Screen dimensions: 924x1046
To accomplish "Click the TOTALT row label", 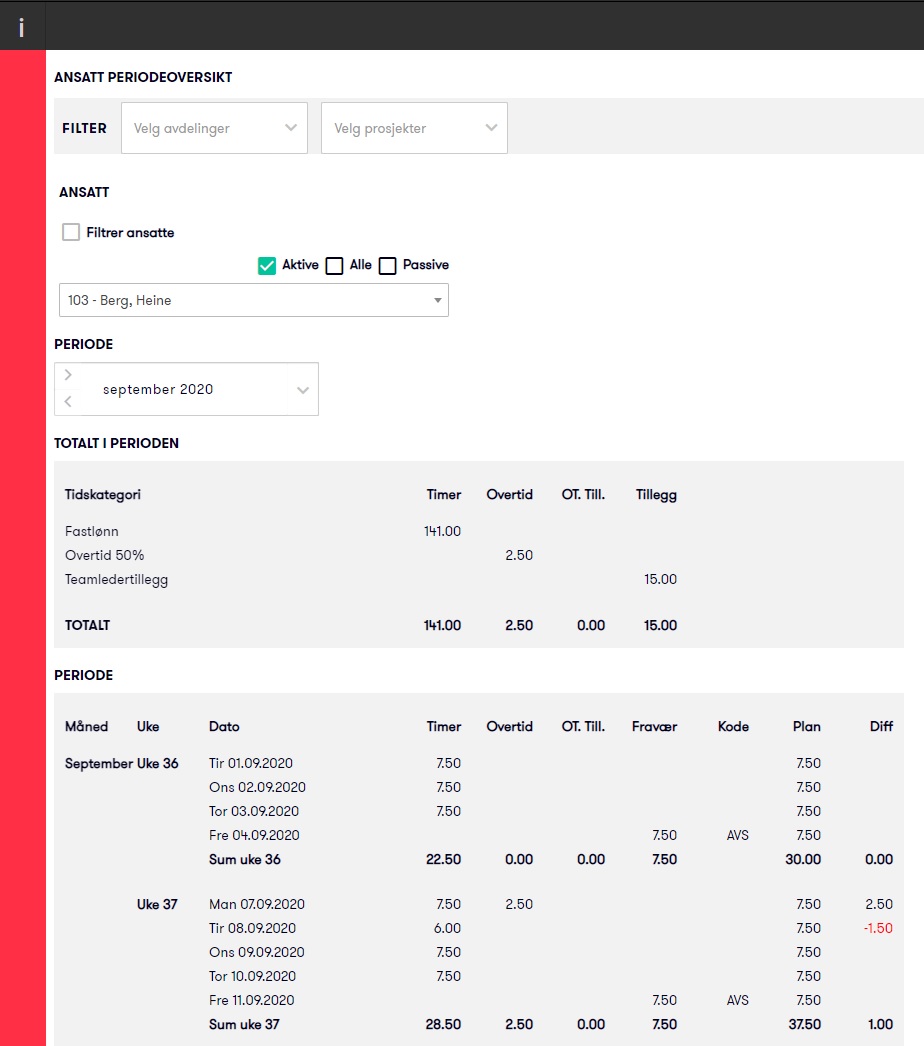I will click(x=87, y=625).
